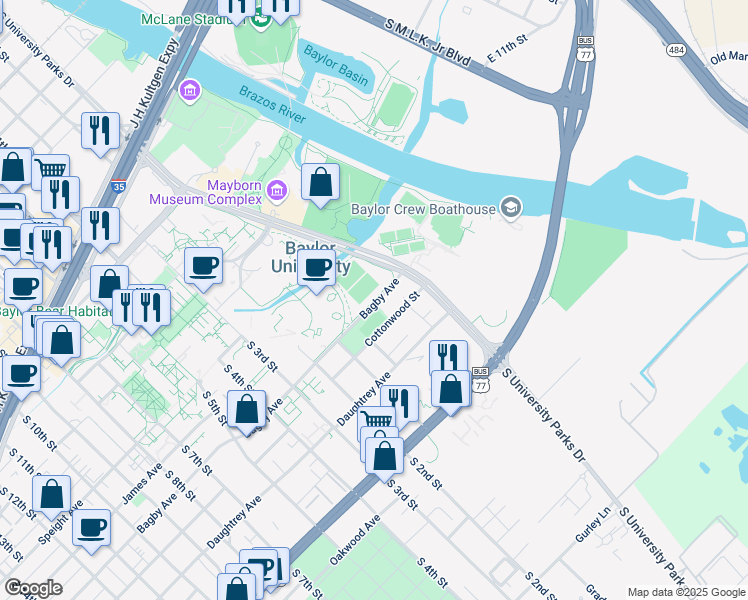This screenshot has width=748, height=600.
Task: Click the James Ave label
Action: pyautogui.click(x=142, y=483)
